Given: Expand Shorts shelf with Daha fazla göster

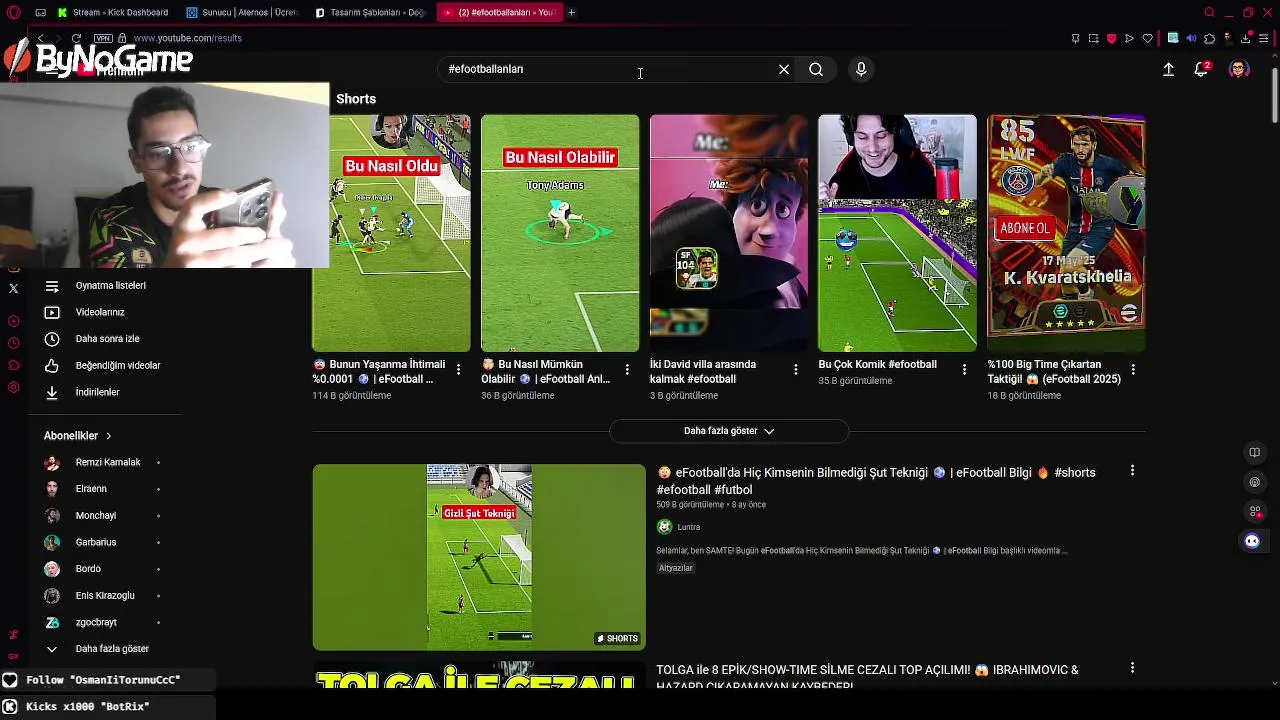Looking at the screenshot, I should pos(728,431).
